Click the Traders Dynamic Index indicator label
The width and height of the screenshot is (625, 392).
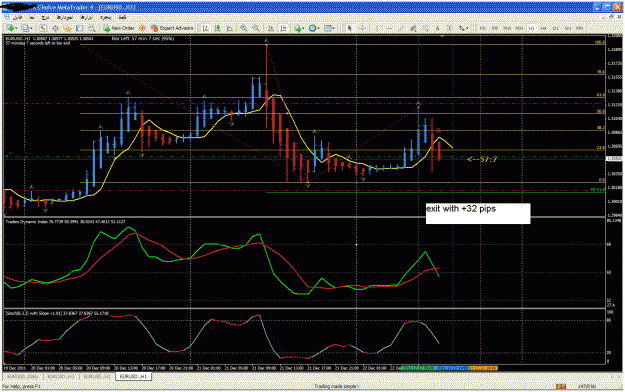click(x=65, y=221)
